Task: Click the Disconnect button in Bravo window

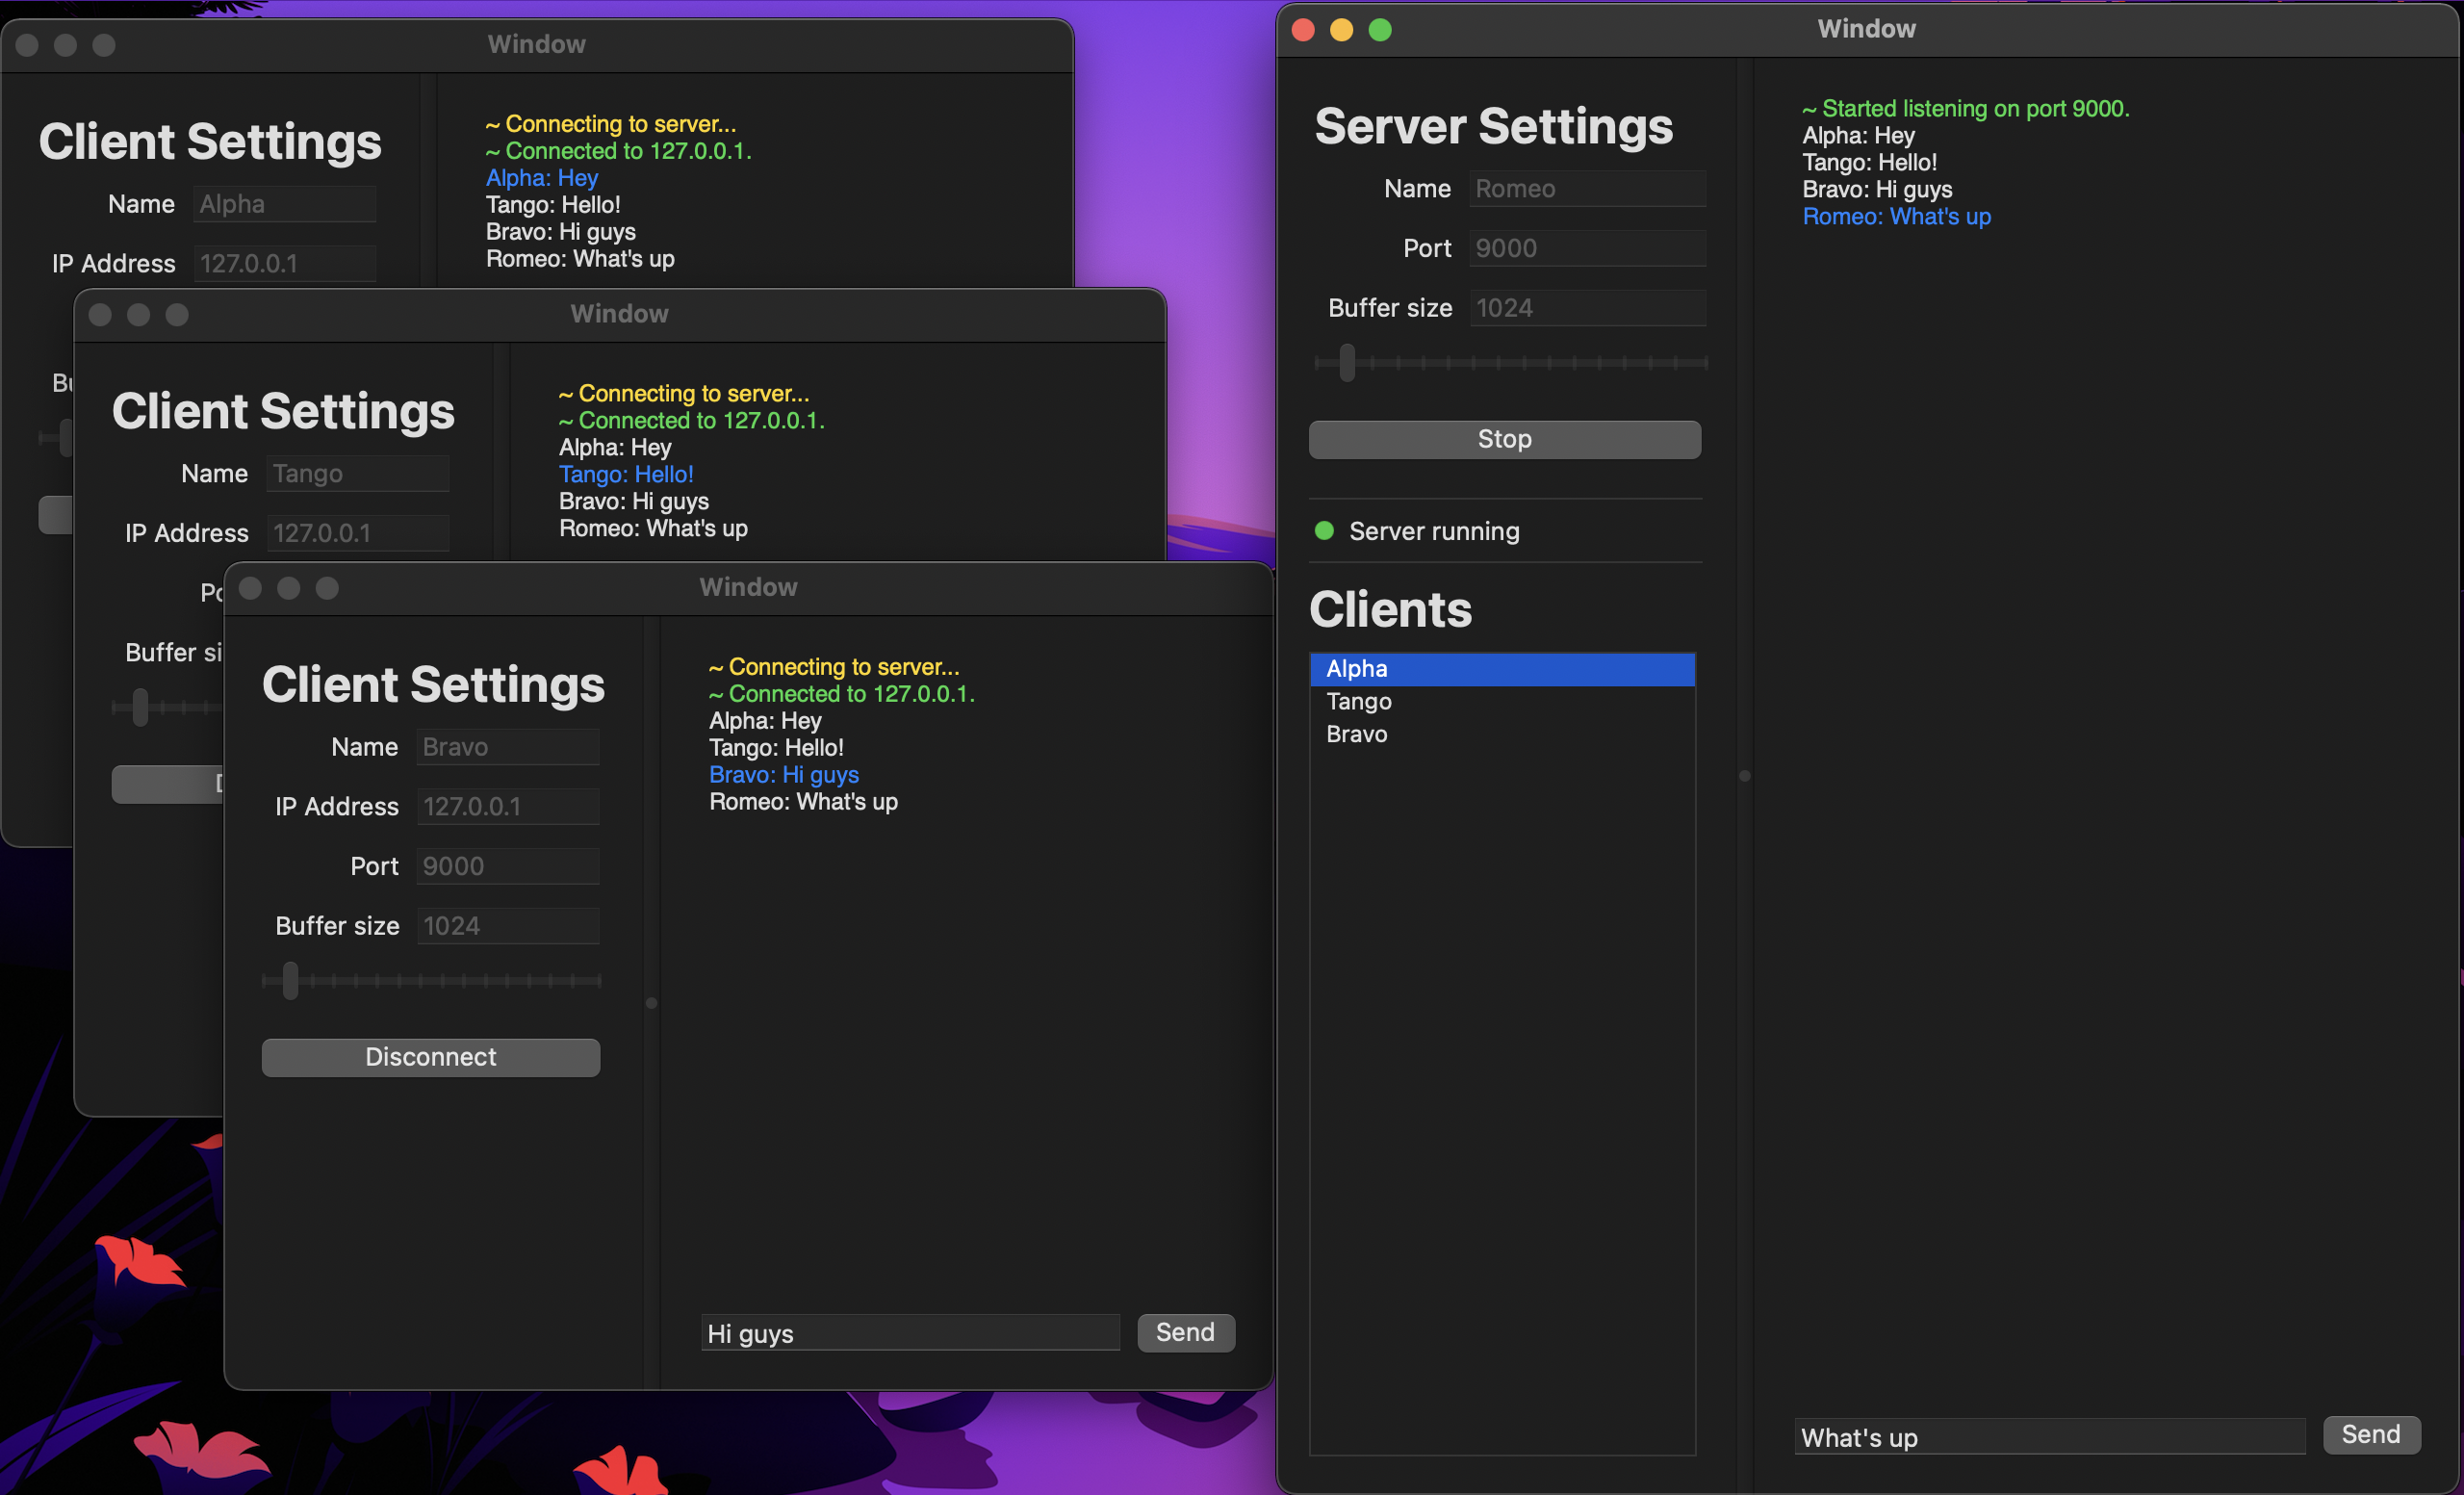Action: coord(430,1057)
